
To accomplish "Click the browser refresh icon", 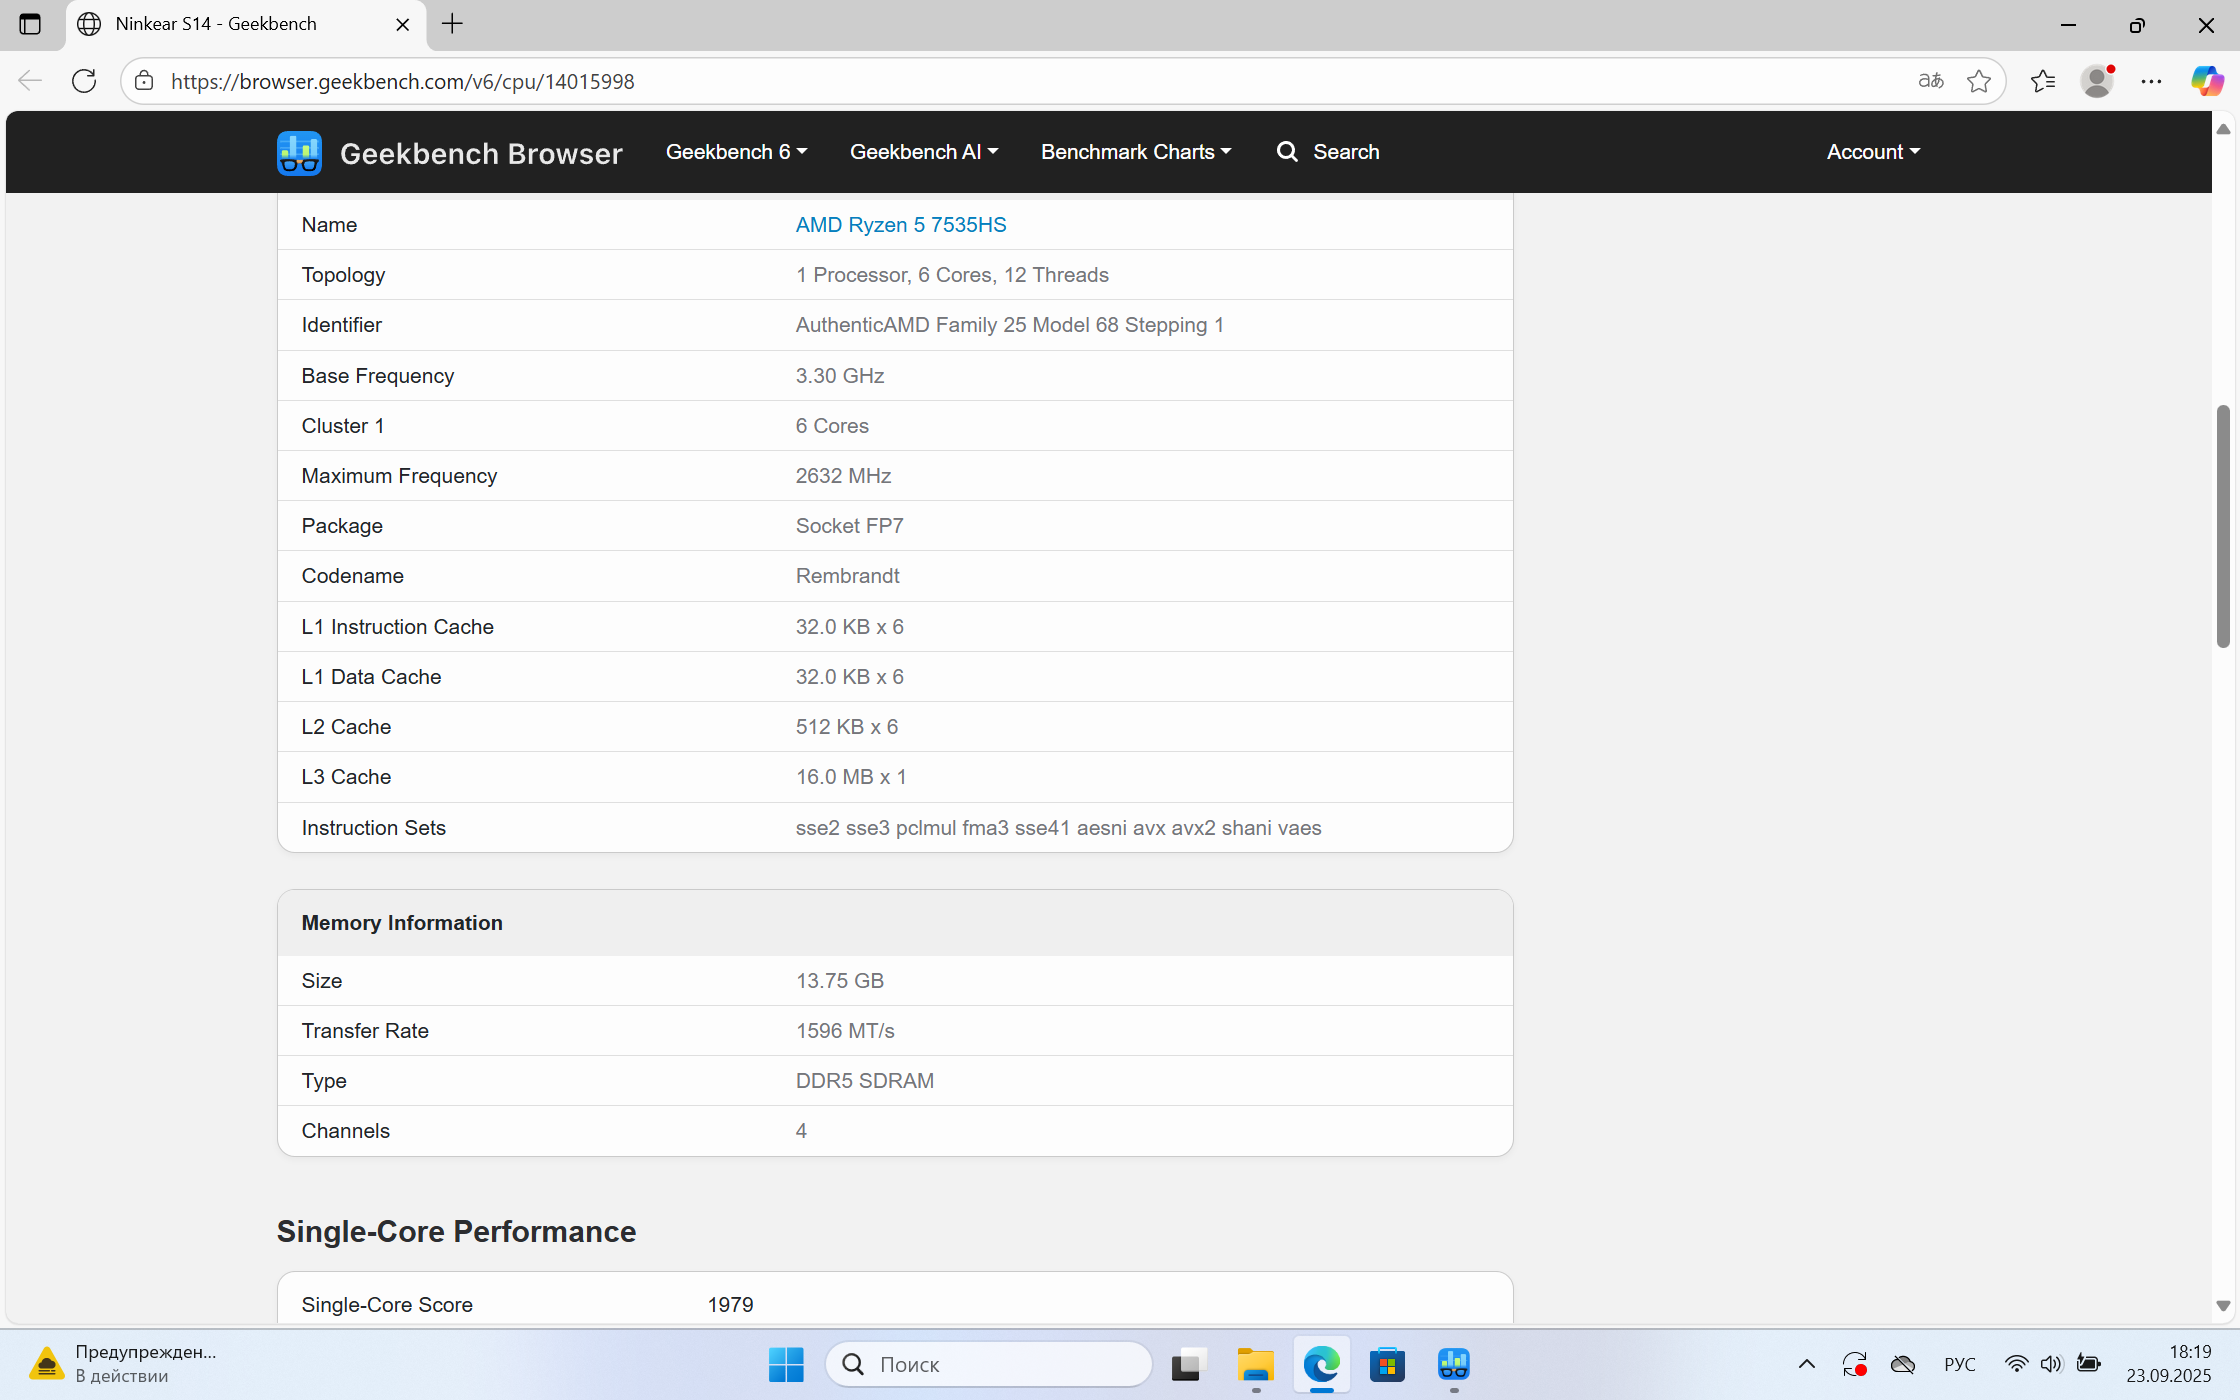I will 84,81.
